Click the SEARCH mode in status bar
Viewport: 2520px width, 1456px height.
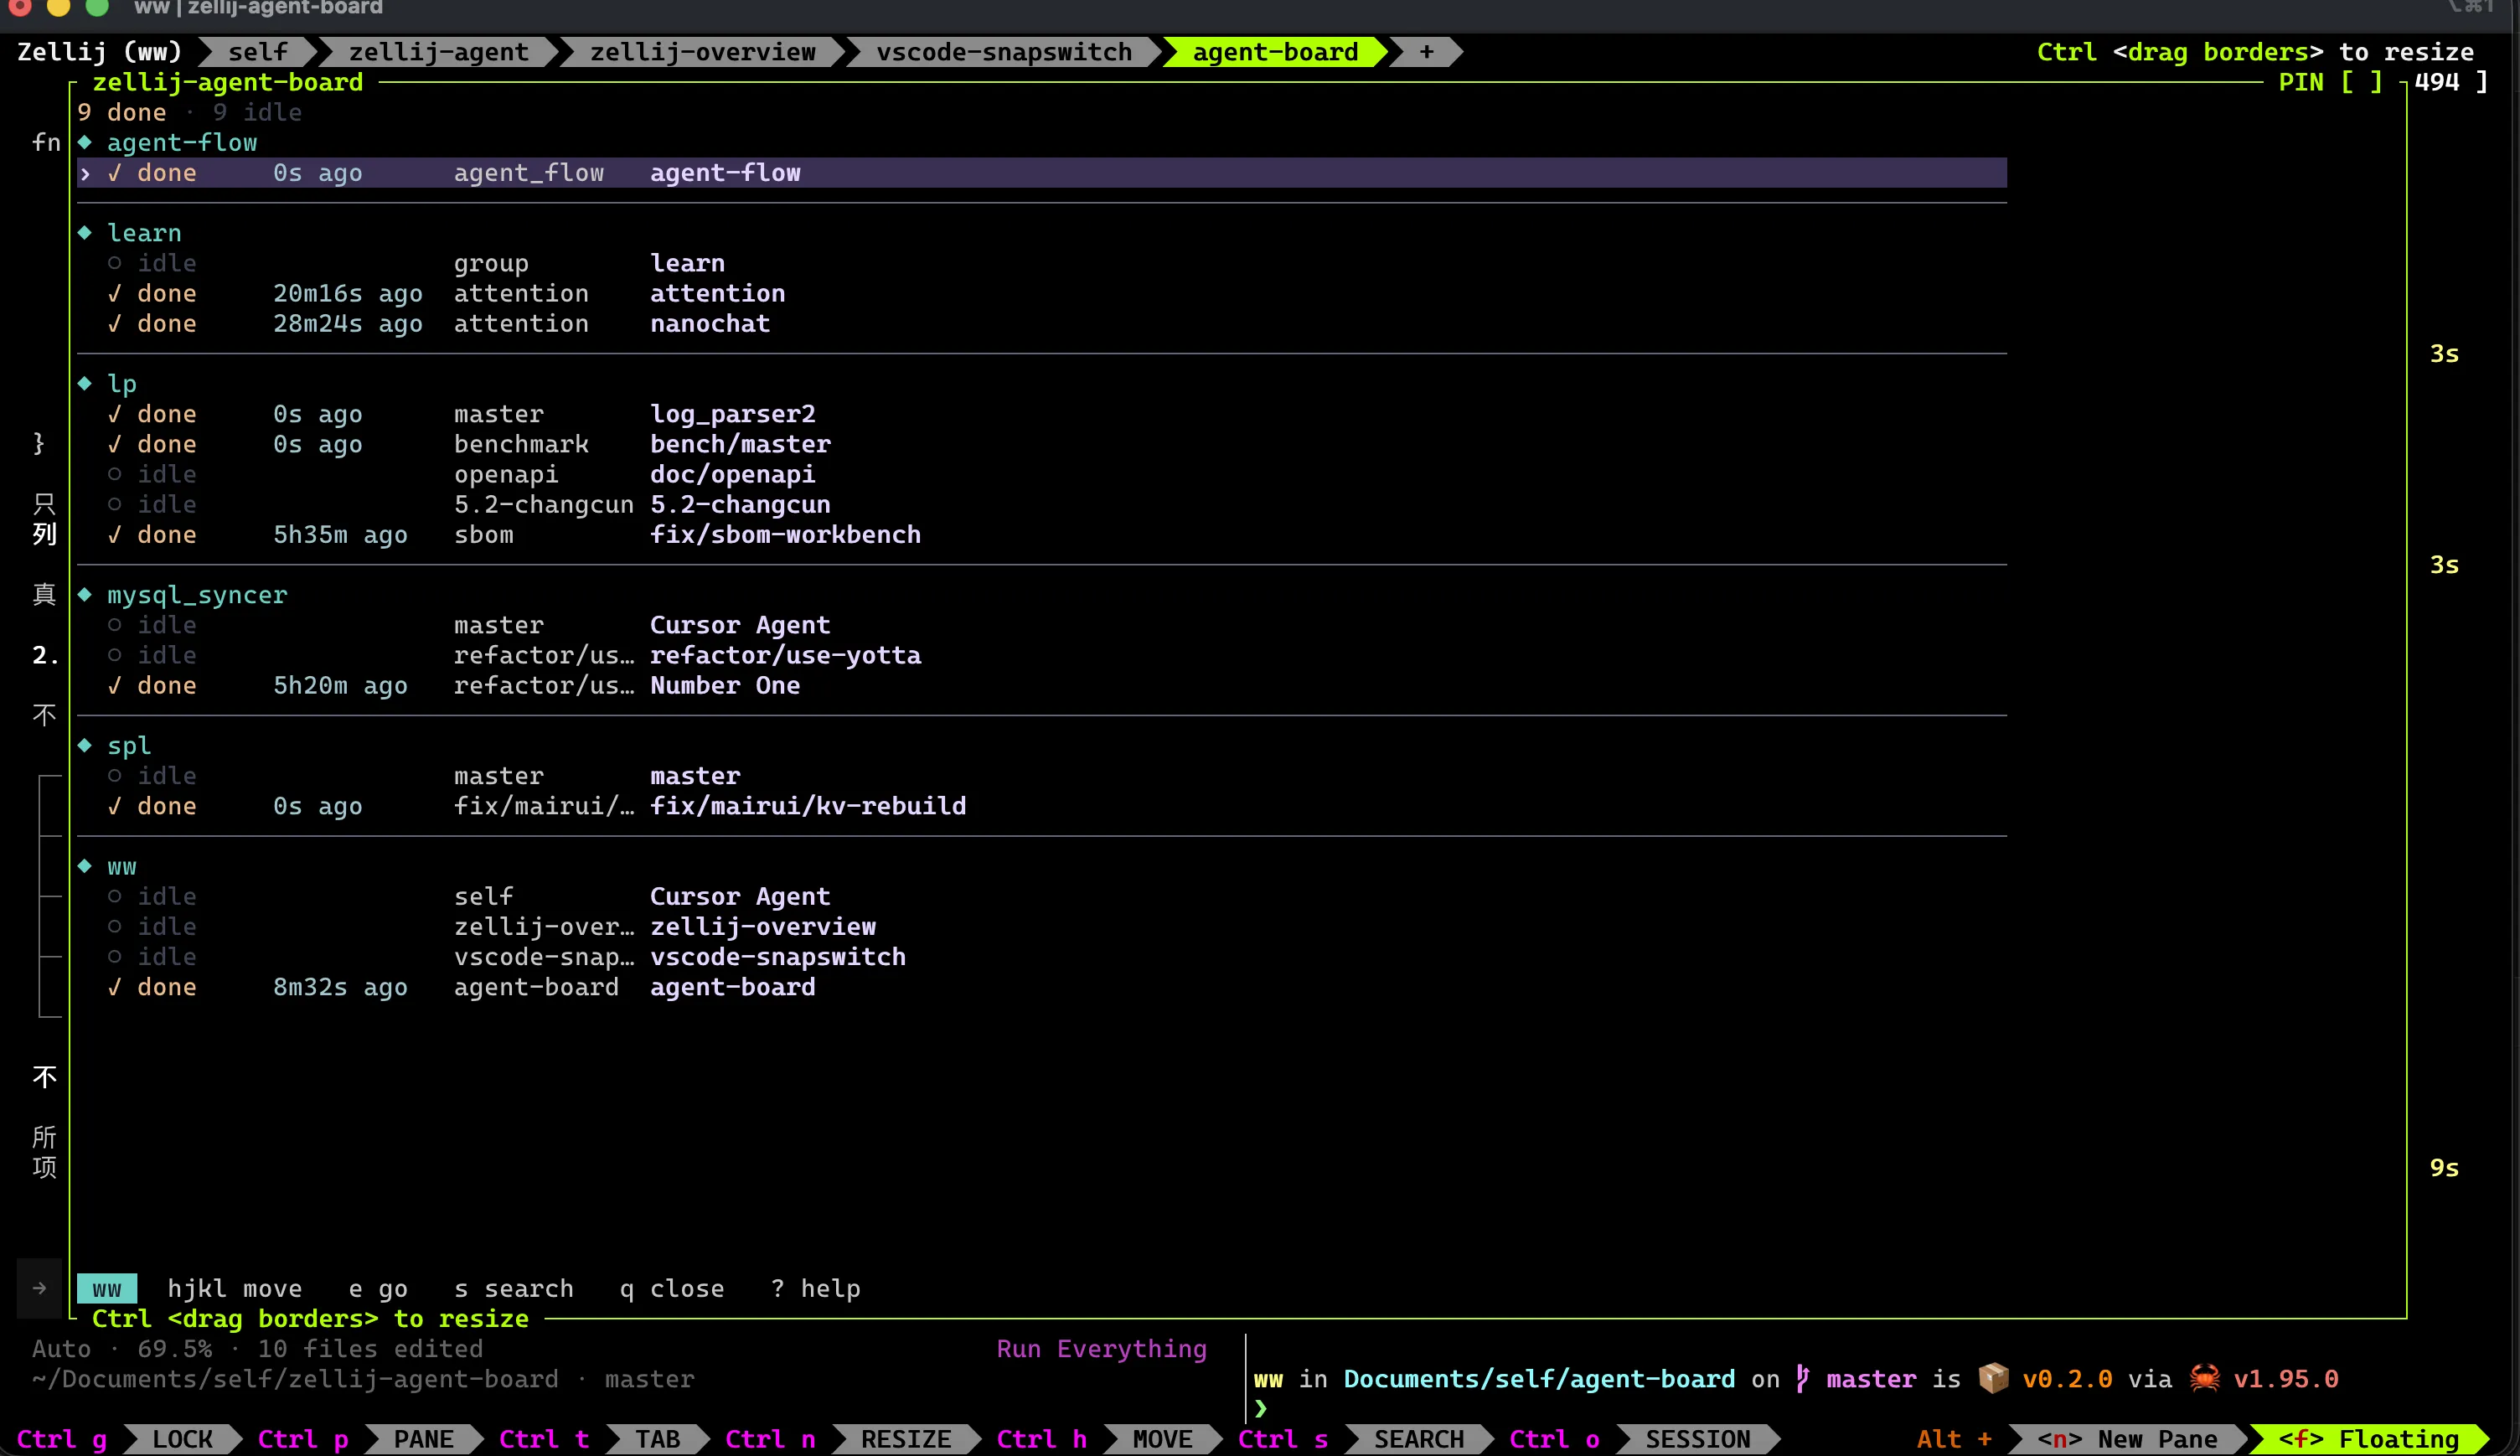click(1419, 1440)
